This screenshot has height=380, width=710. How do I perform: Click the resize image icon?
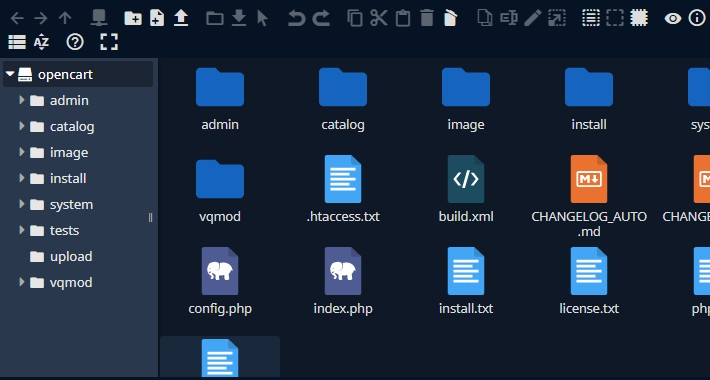pyautogui.click(x=556, y=18)
